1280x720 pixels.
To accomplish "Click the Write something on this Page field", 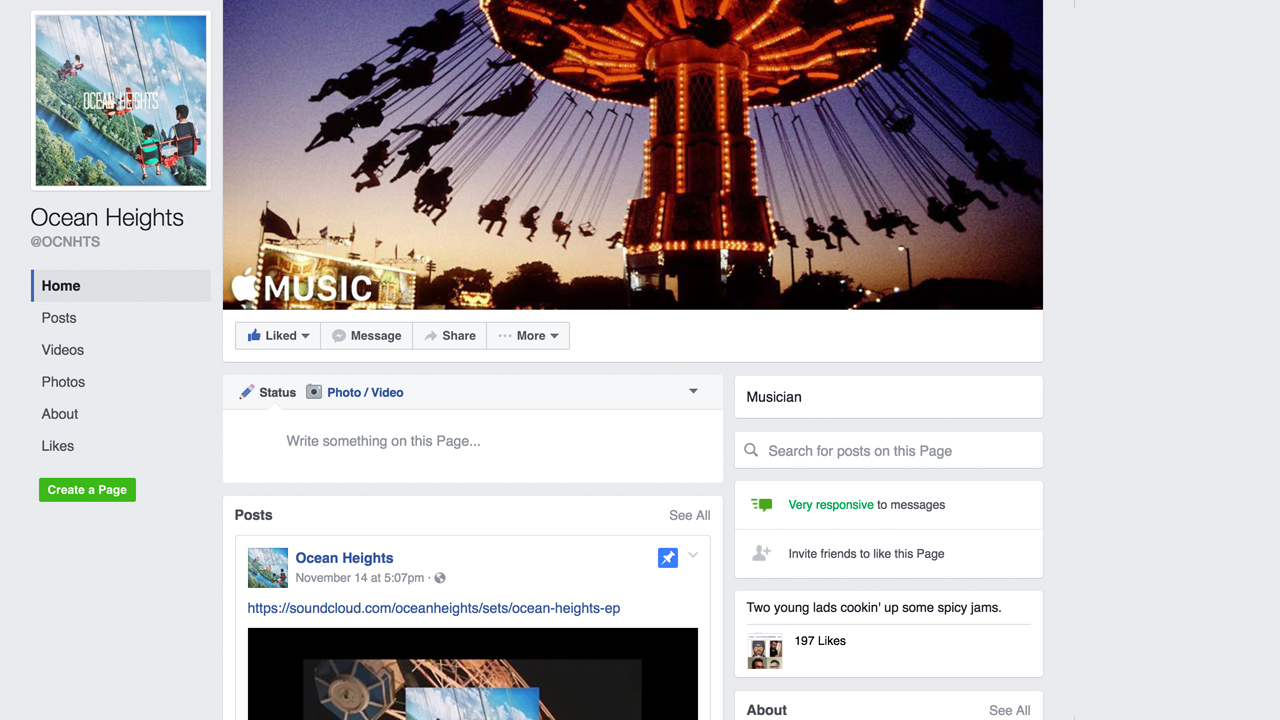I will coord(472,441).
